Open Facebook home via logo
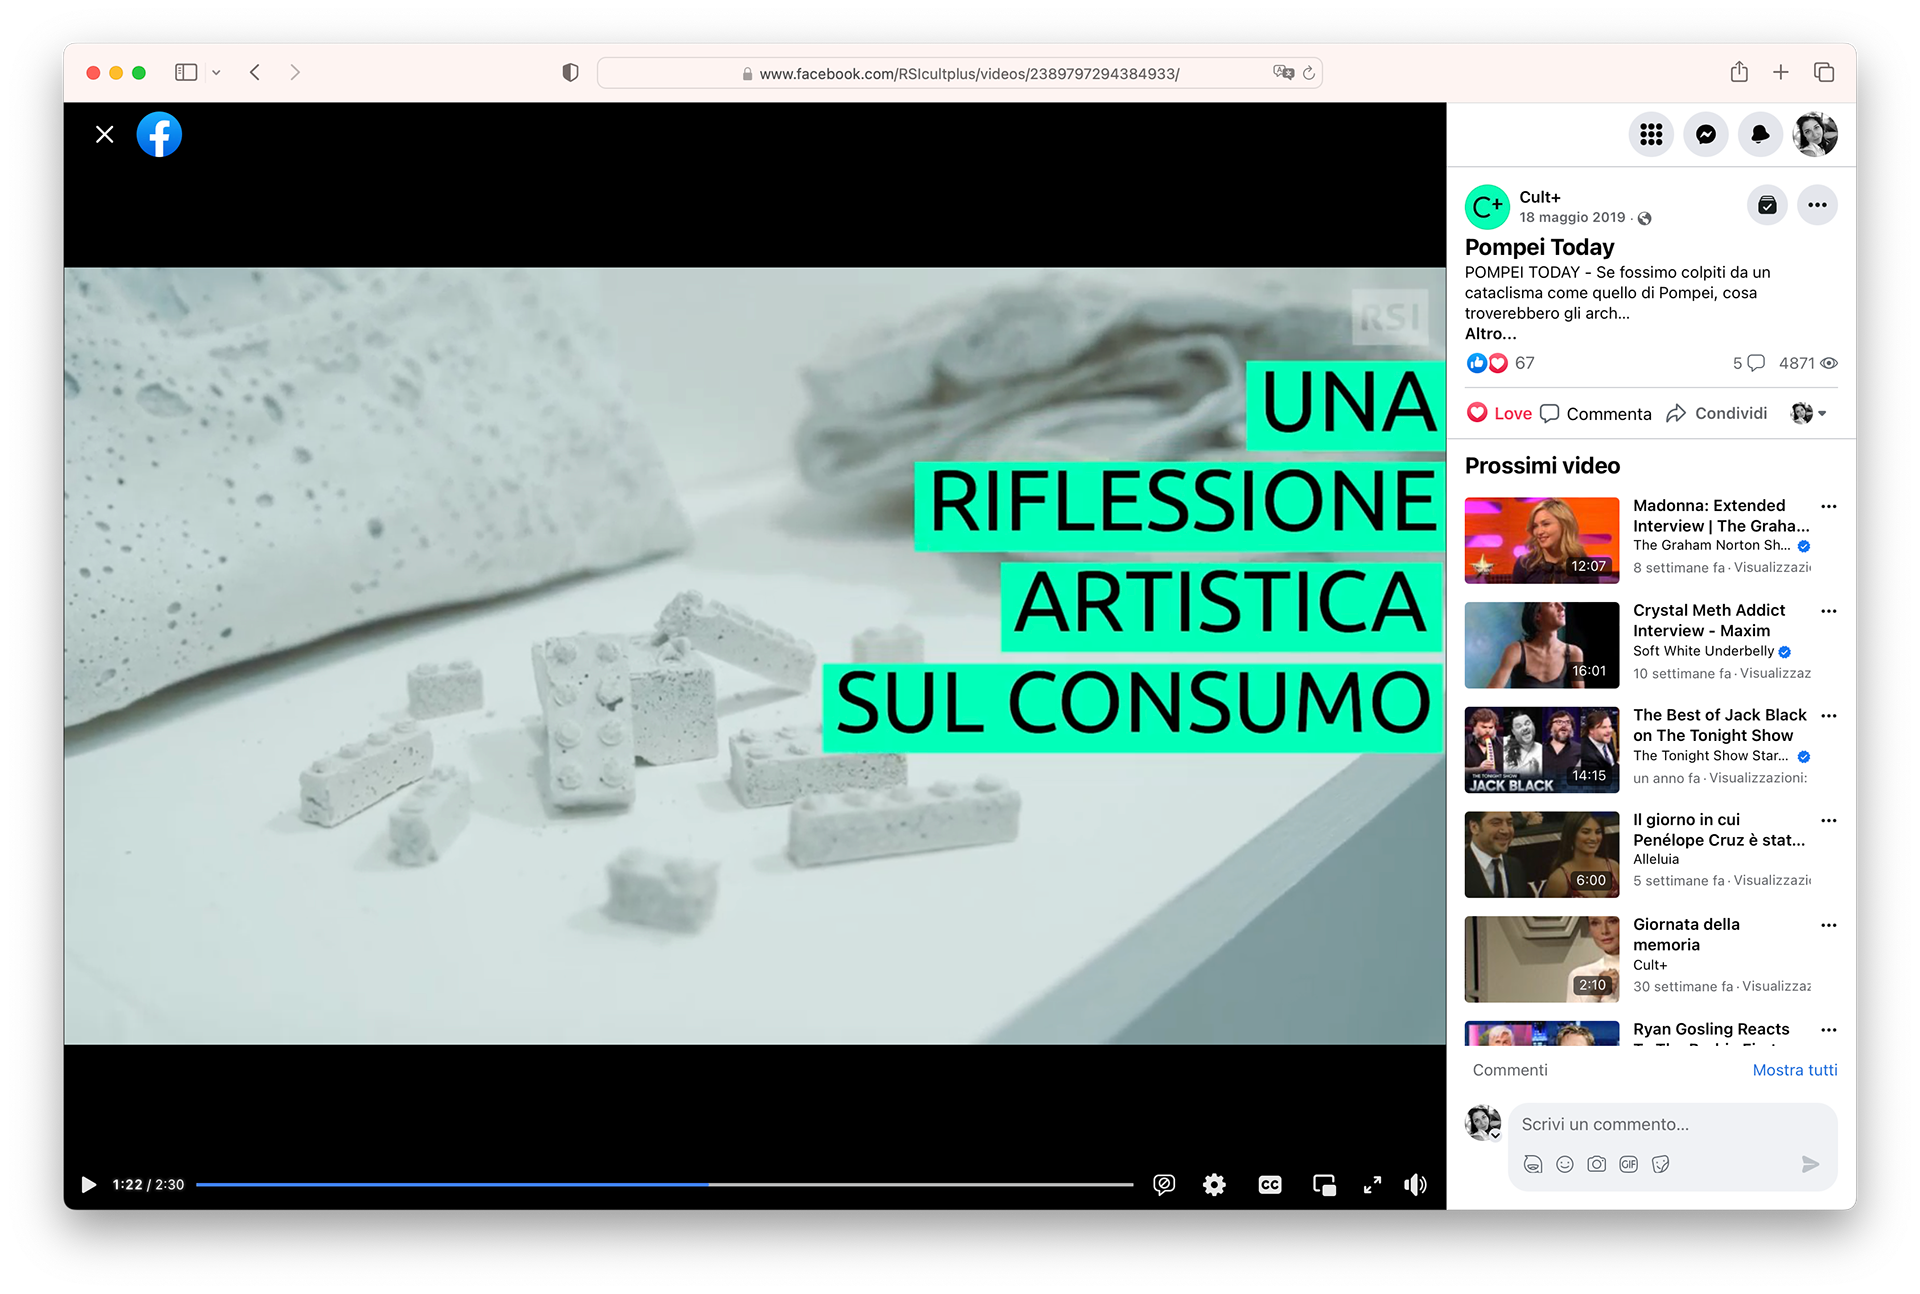 [159, 135]
